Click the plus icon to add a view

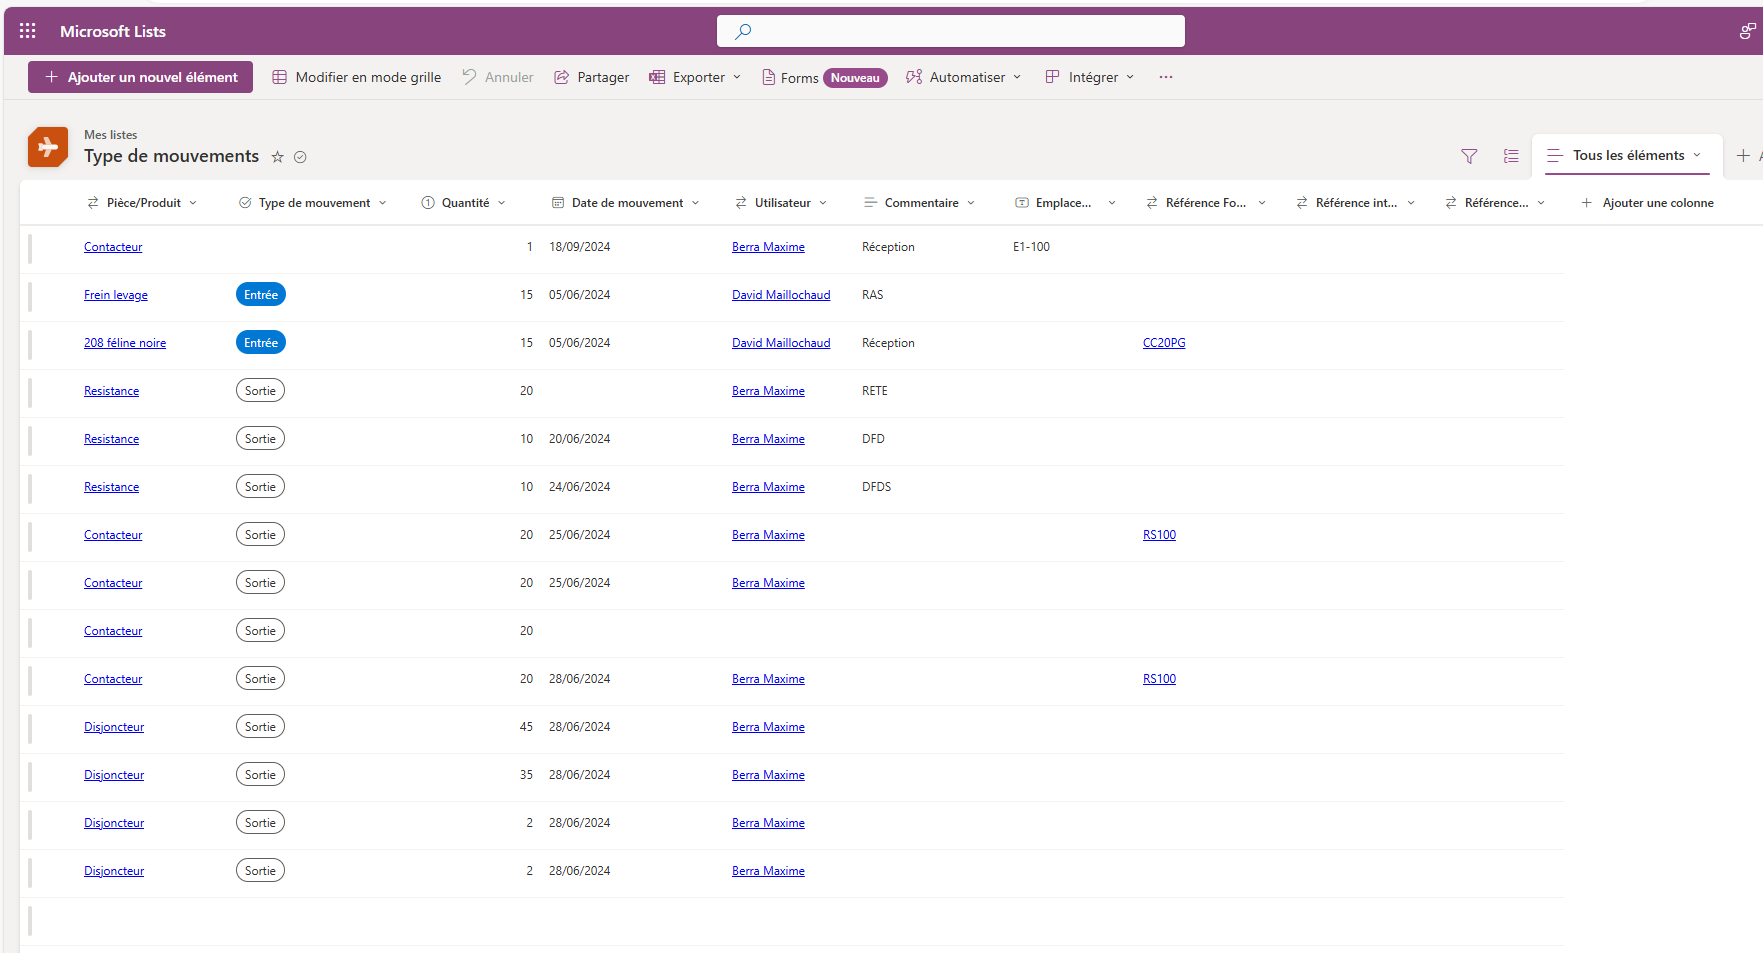[1743, 155]
